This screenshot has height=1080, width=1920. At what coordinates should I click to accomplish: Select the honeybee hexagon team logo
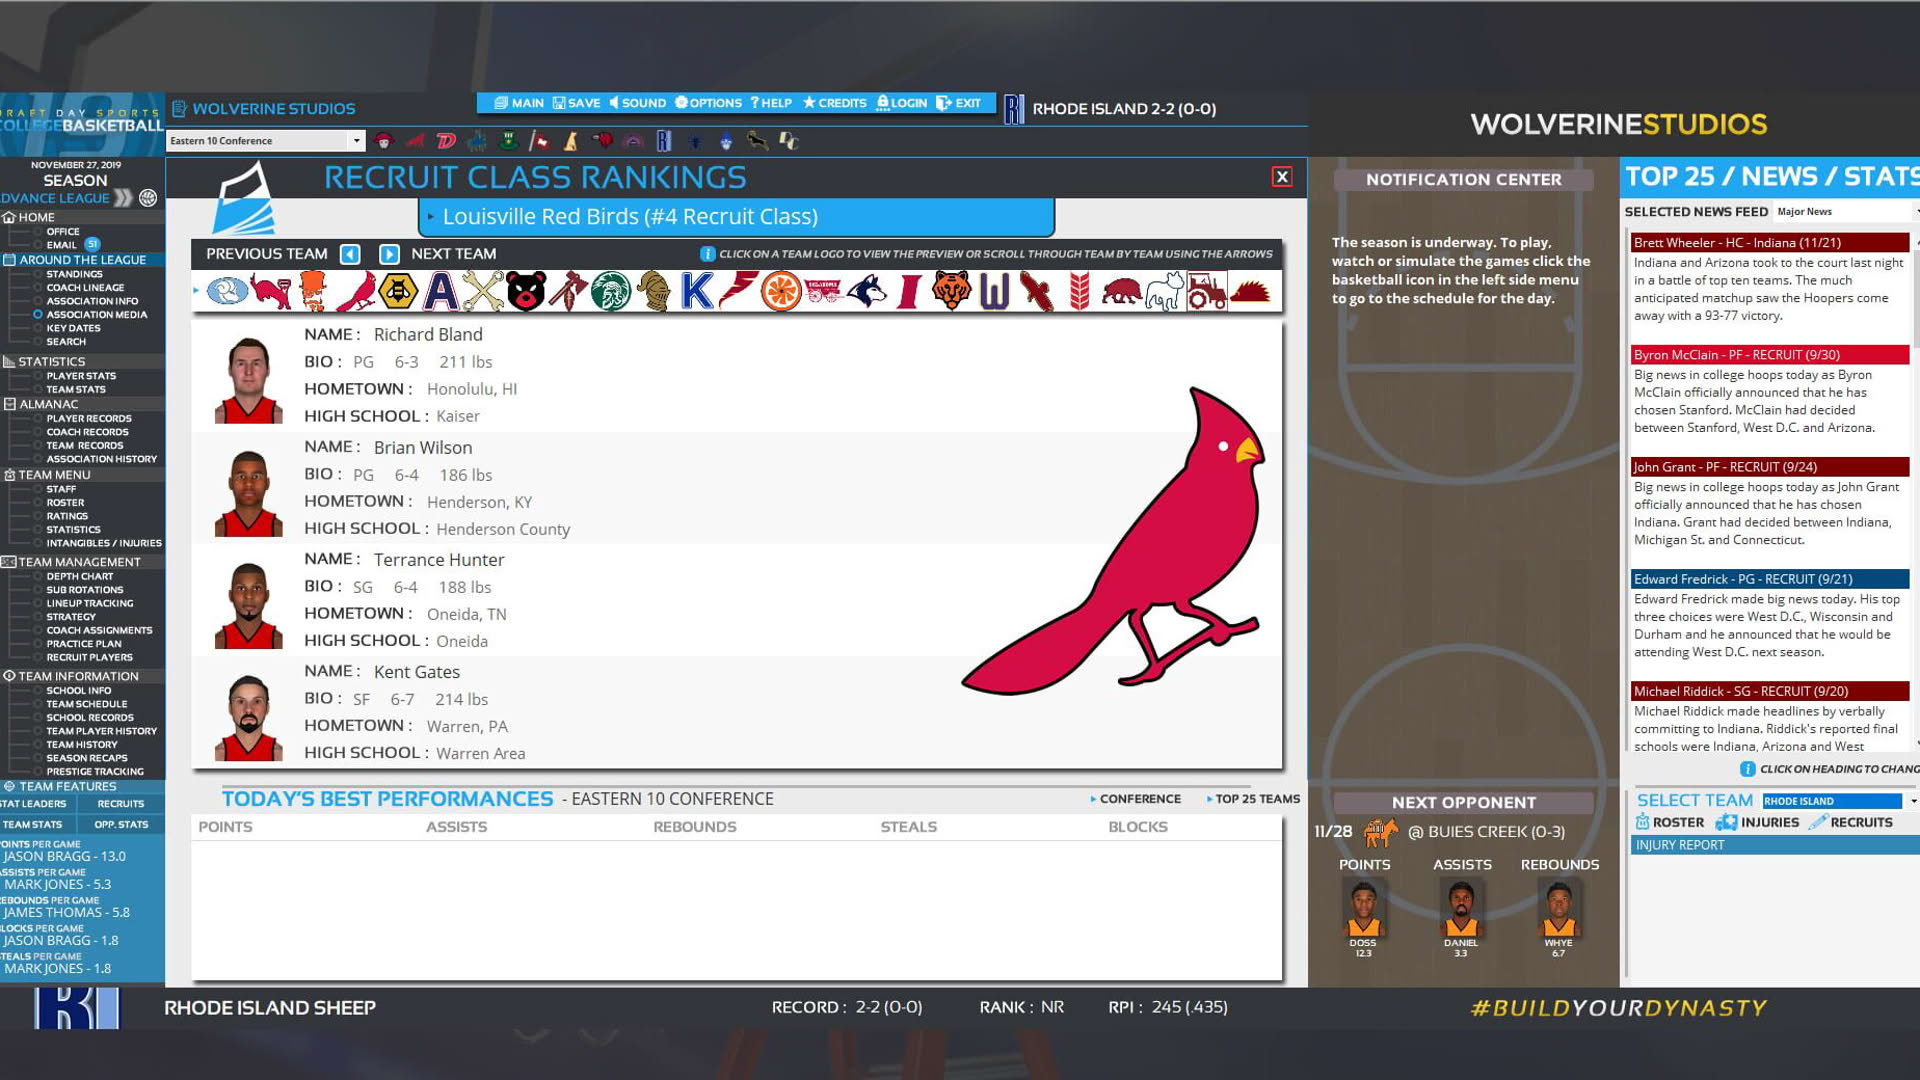[x=397, y=291]
